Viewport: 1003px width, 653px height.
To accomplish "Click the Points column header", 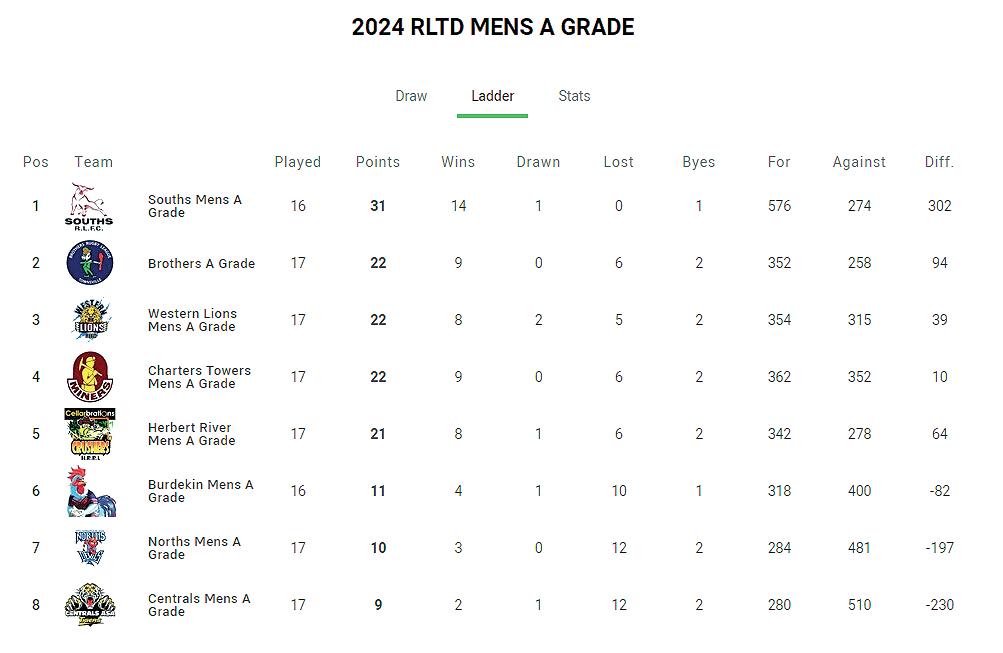I will coord(377,162).
